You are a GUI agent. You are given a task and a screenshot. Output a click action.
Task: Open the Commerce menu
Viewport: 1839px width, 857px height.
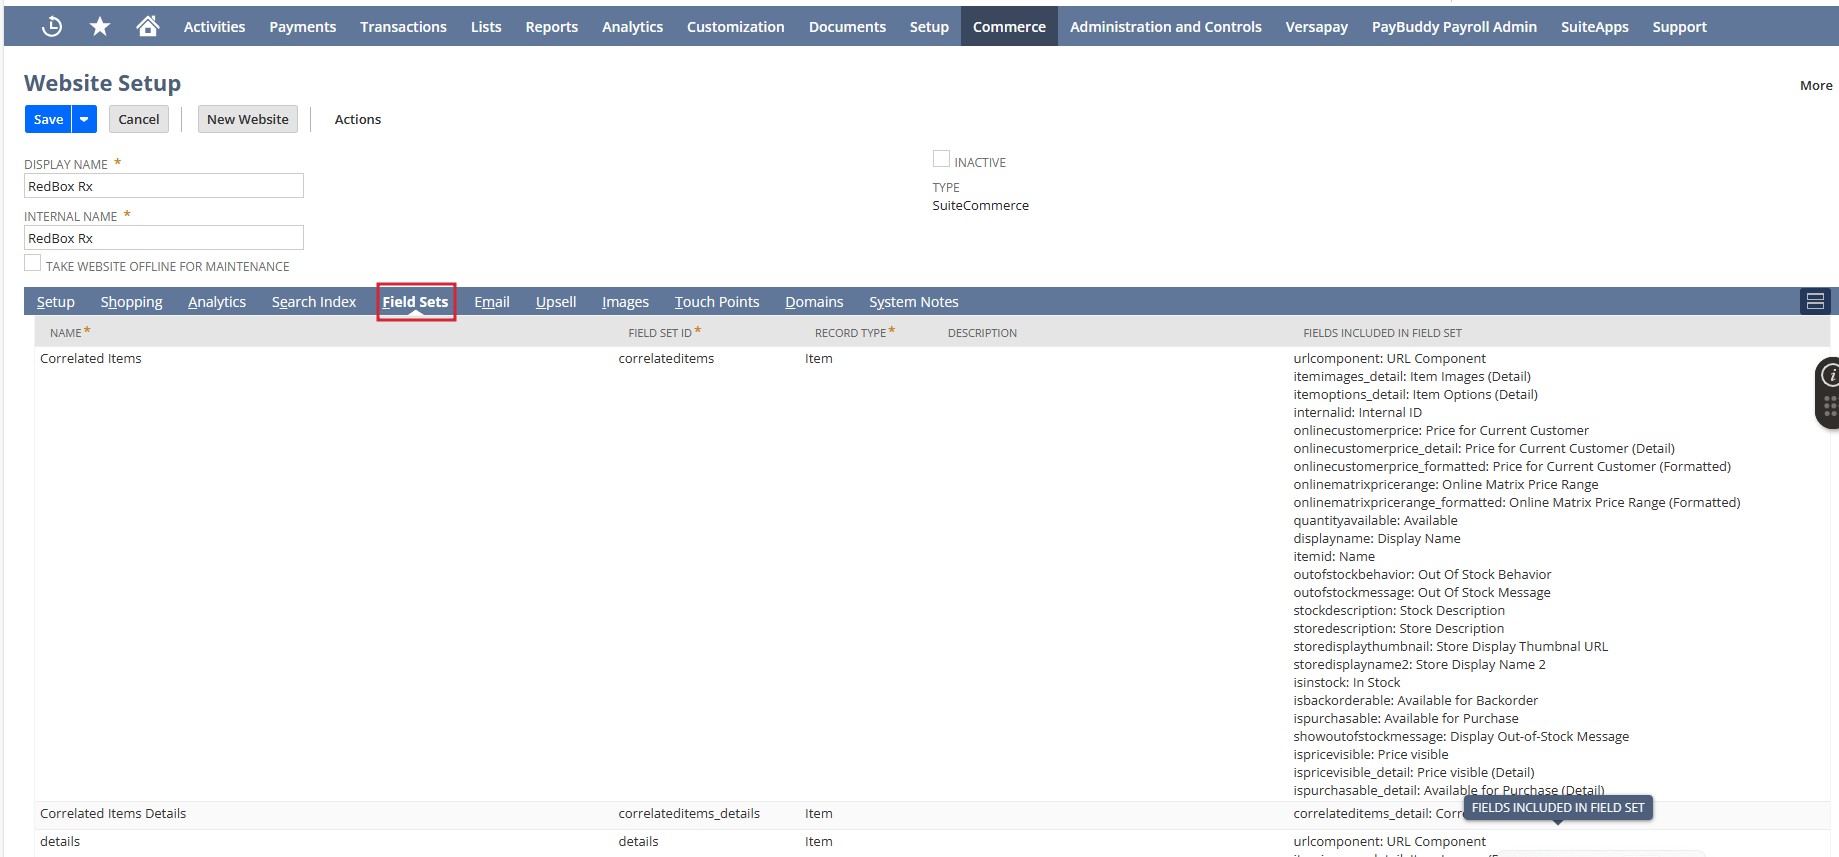[x=1009, y=27]
